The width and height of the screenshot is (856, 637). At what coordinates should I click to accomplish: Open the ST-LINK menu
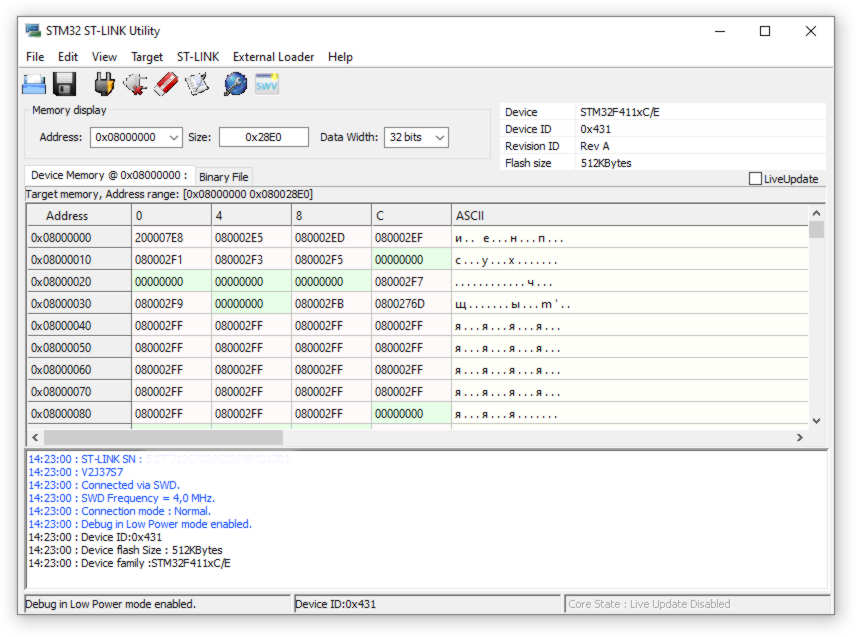pos(198,57)
